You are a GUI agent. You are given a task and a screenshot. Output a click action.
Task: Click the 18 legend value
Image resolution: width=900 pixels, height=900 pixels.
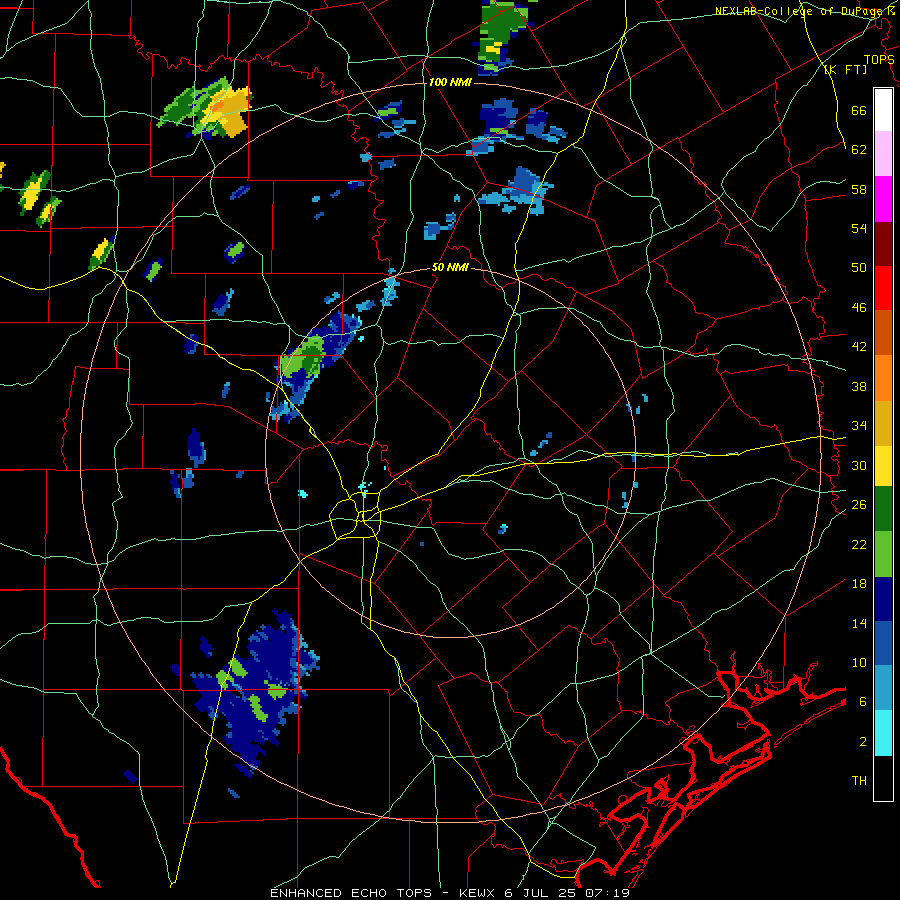859,584
